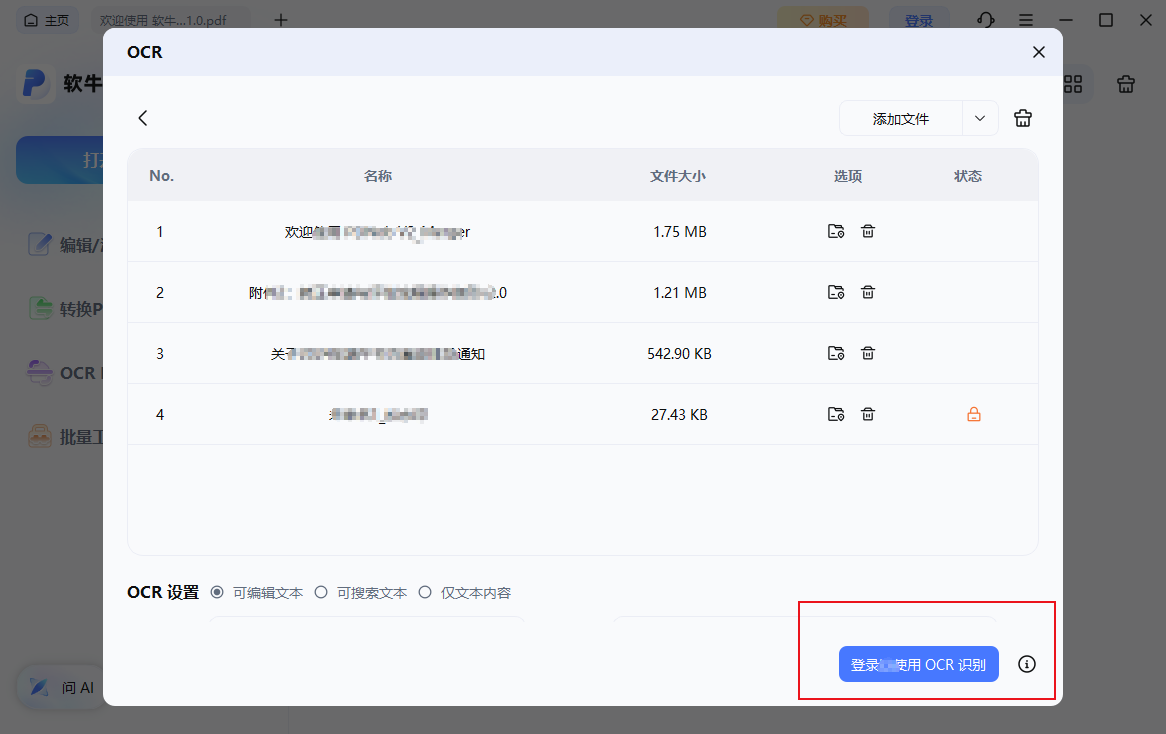Open output folder settings for row 1
Viewport: 1166px width, 734px height.
click(836, 231)
